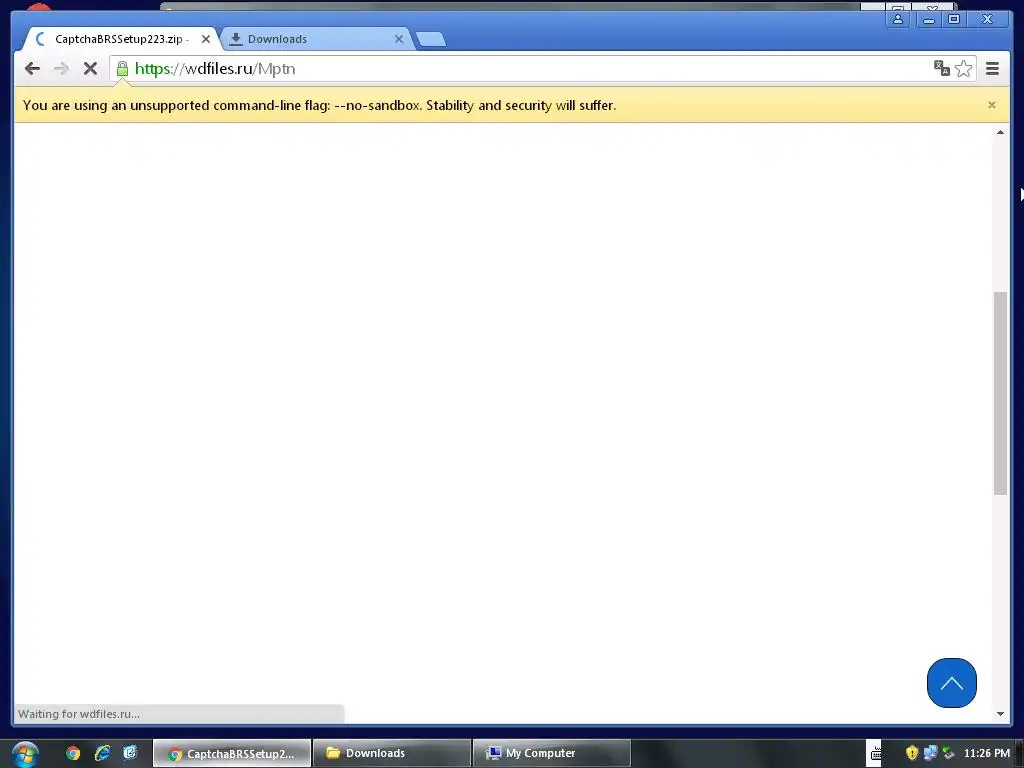This screenshot has width=1024, height=768.
Task: Click the scrollbar up arrow
Action: (1000, 133)
